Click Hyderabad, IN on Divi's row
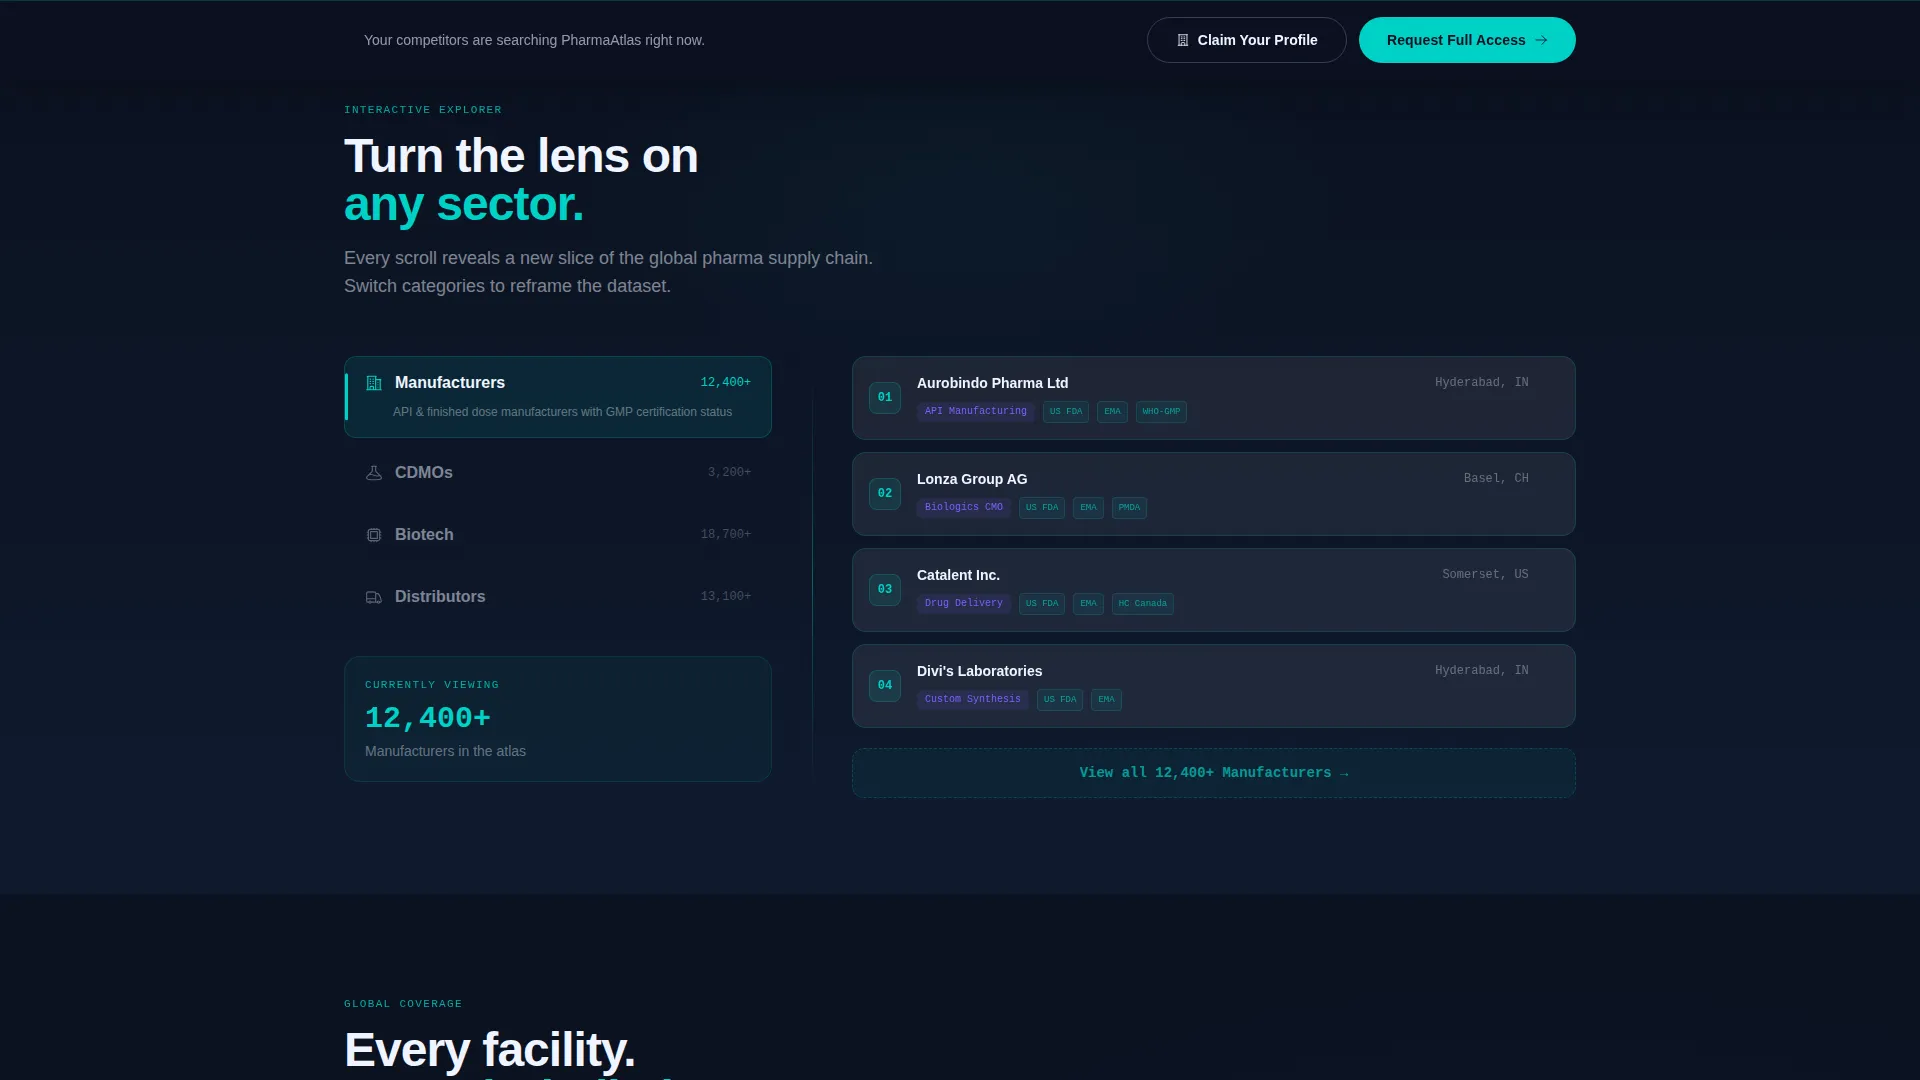The height and width of the screenshot is (1080, 1920). pos(1482,671)
